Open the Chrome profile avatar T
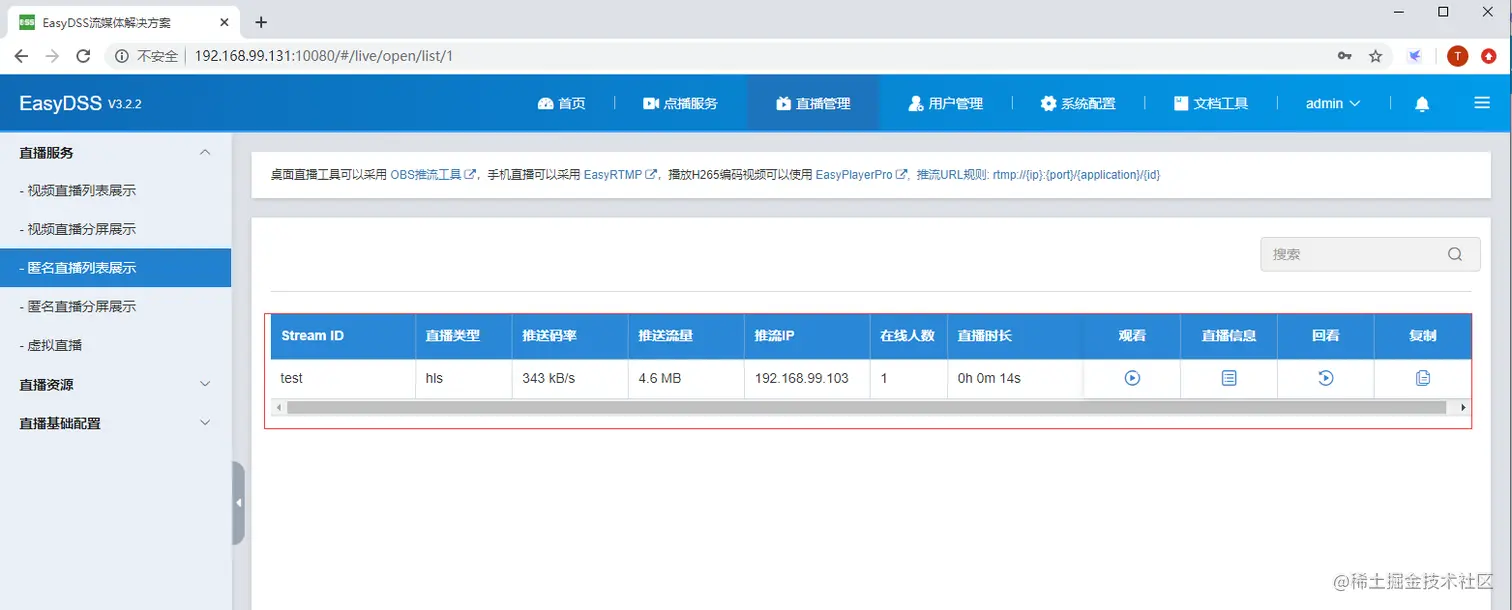 coord(1457,56)
